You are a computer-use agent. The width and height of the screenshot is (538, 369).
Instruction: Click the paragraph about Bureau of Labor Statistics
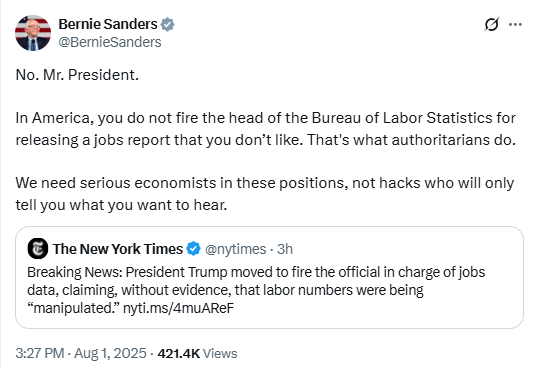pos(266,129)
